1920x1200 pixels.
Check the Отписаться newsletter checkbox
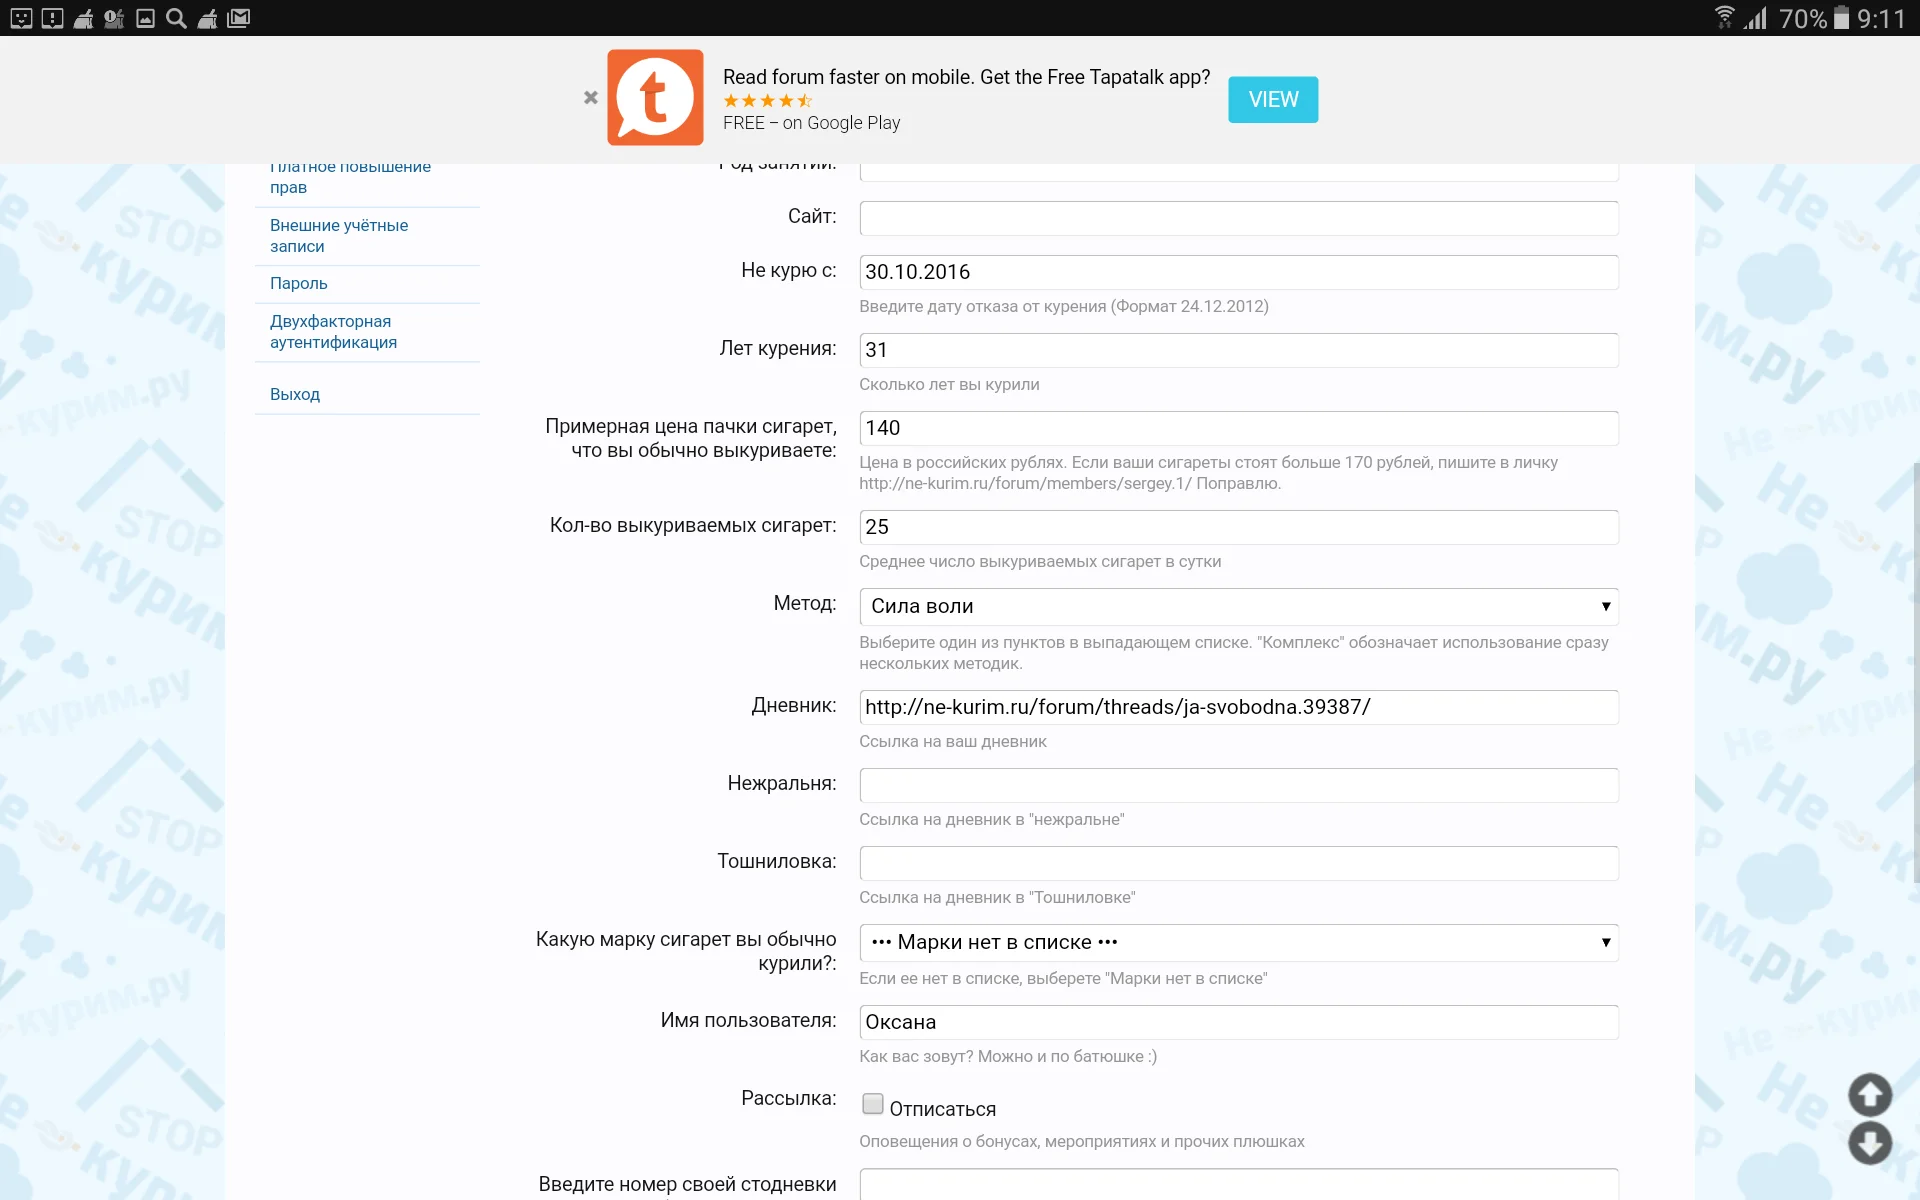873,1104
